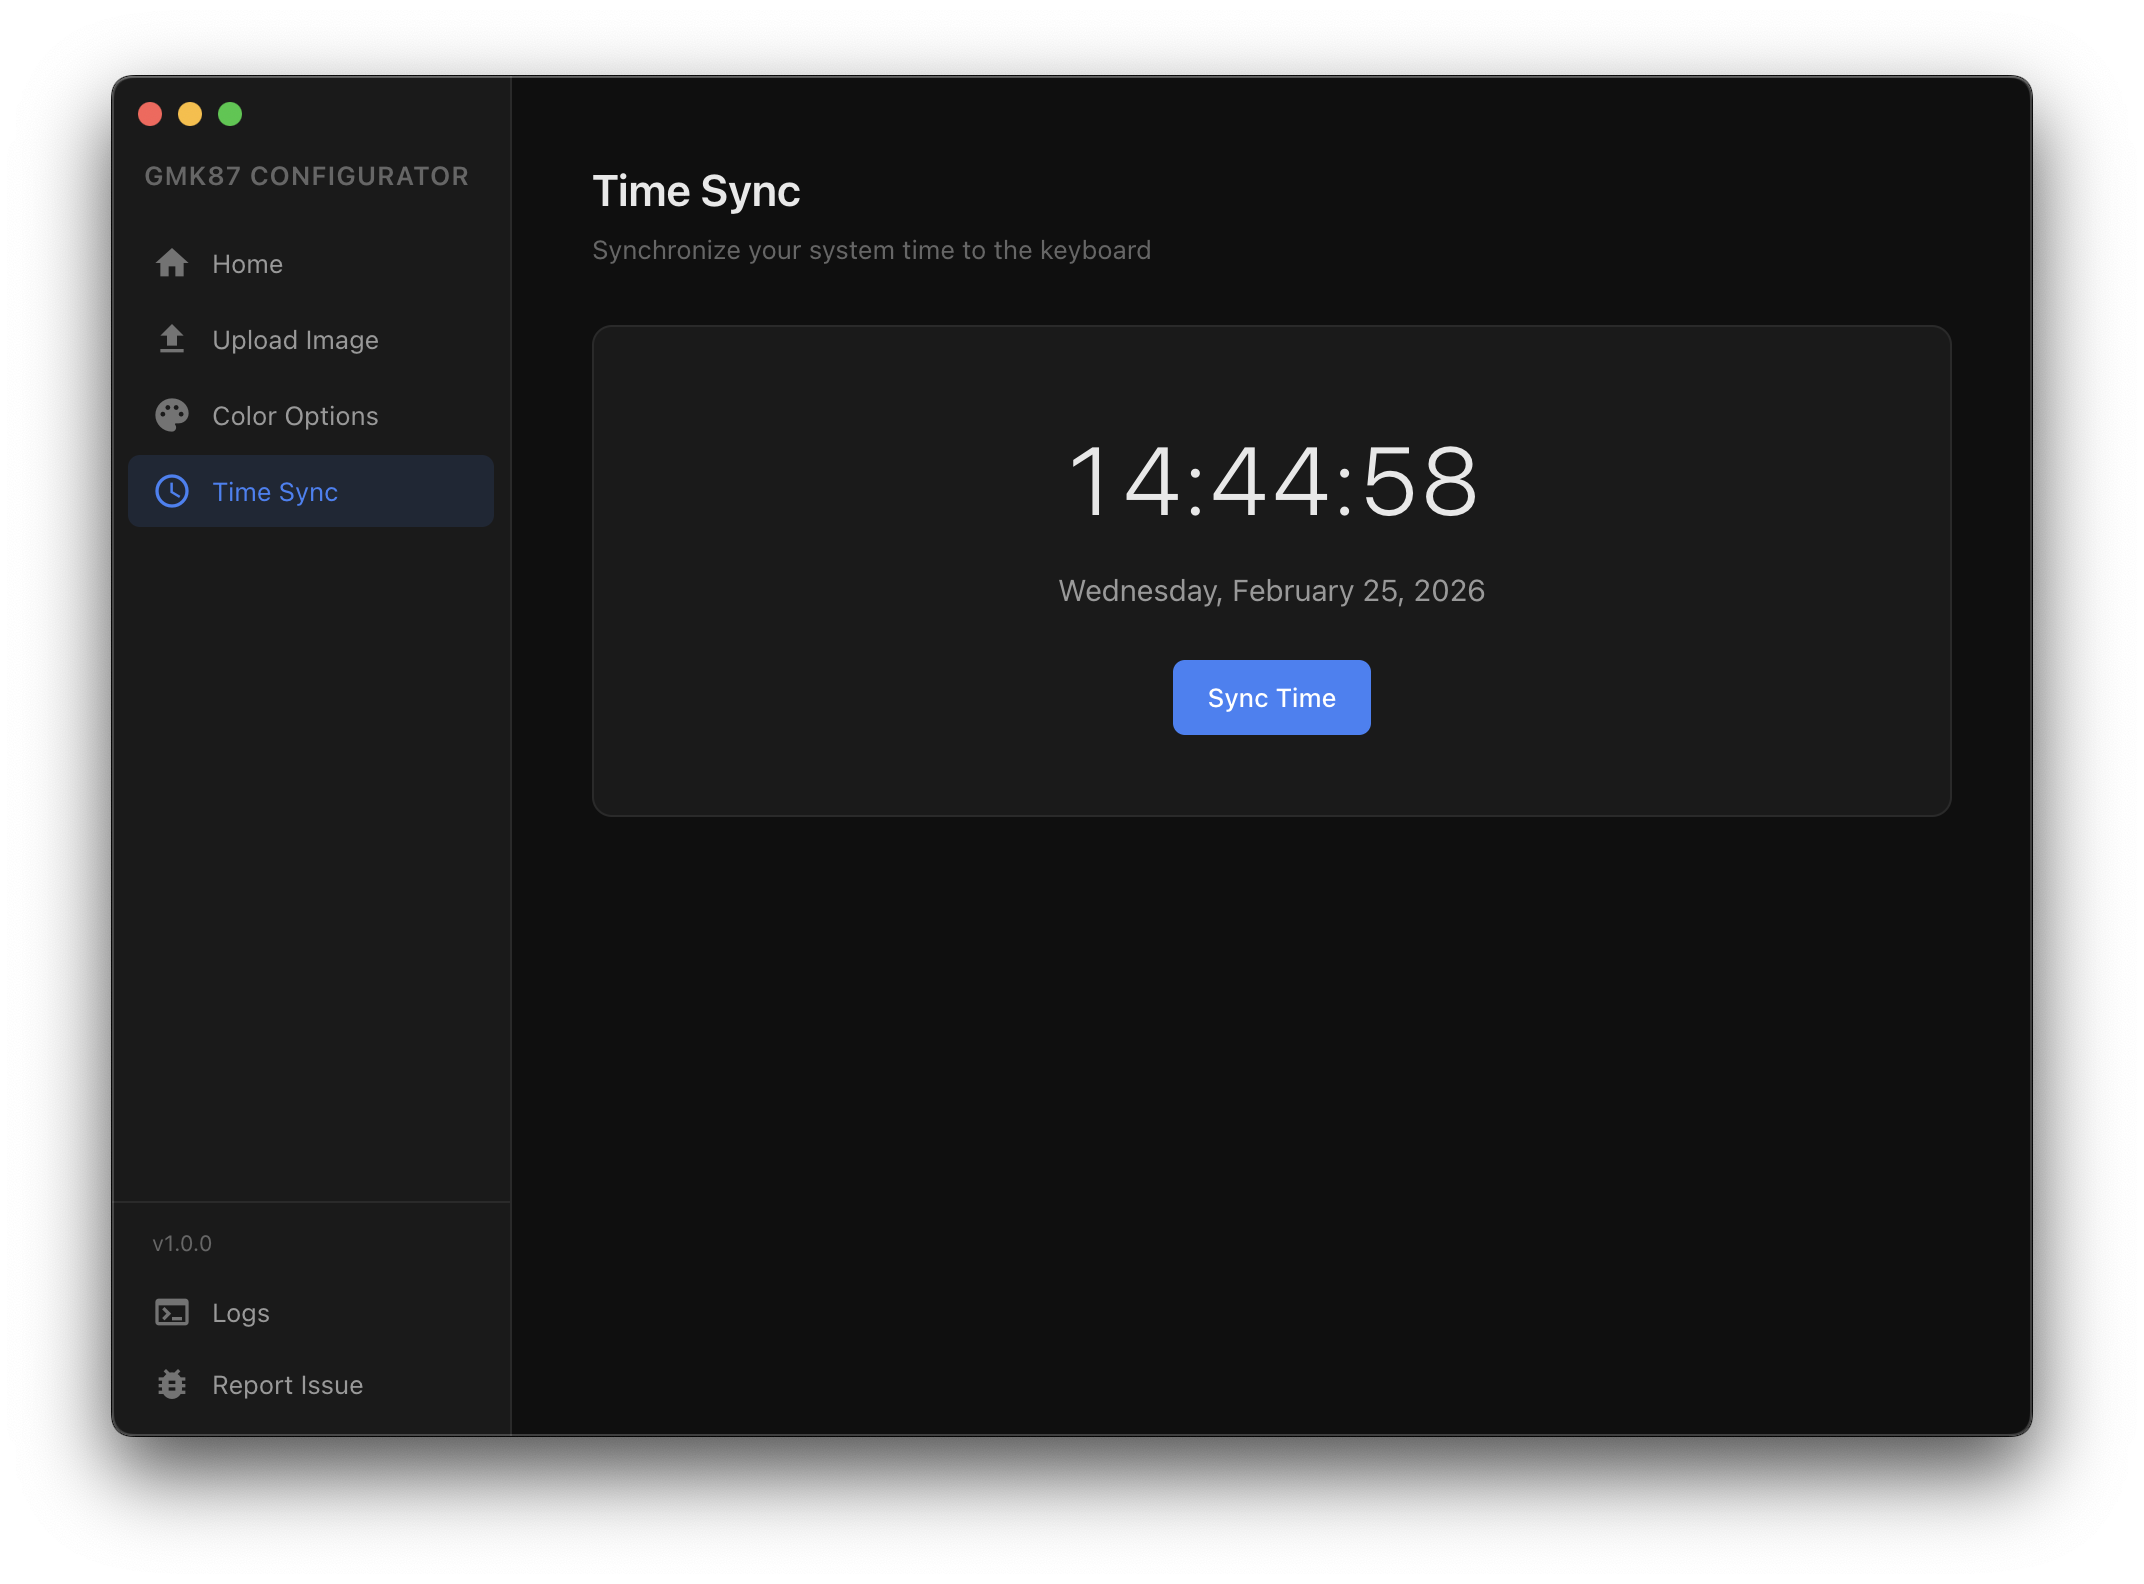The height and width of the screenshot is (1584, 2144).
Task: Click the v1.0.0 version label
Action: pos(181,1243)
